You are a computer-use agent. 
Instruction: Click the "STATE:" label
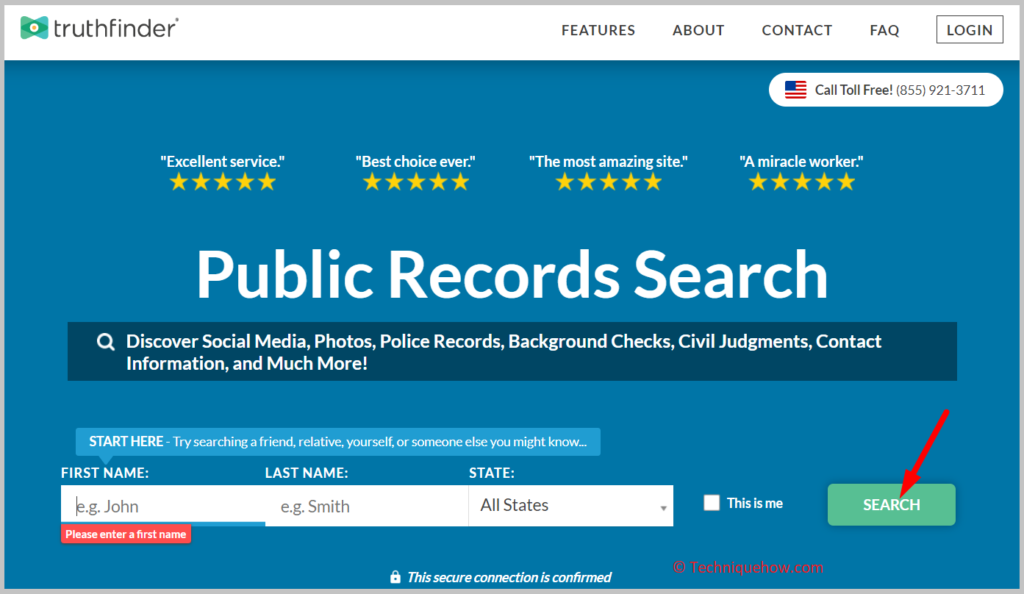pyautogui.click(x=492, y=473)
